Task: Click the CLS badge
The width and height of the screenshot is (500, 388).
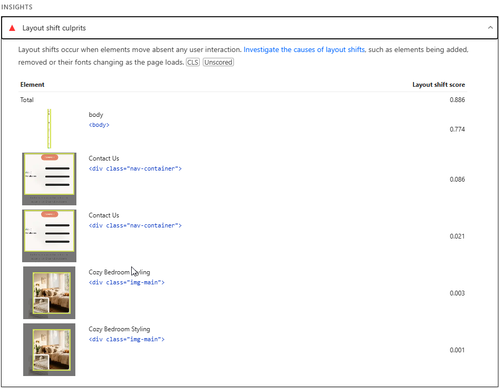Action: click(x=193, y=62)
